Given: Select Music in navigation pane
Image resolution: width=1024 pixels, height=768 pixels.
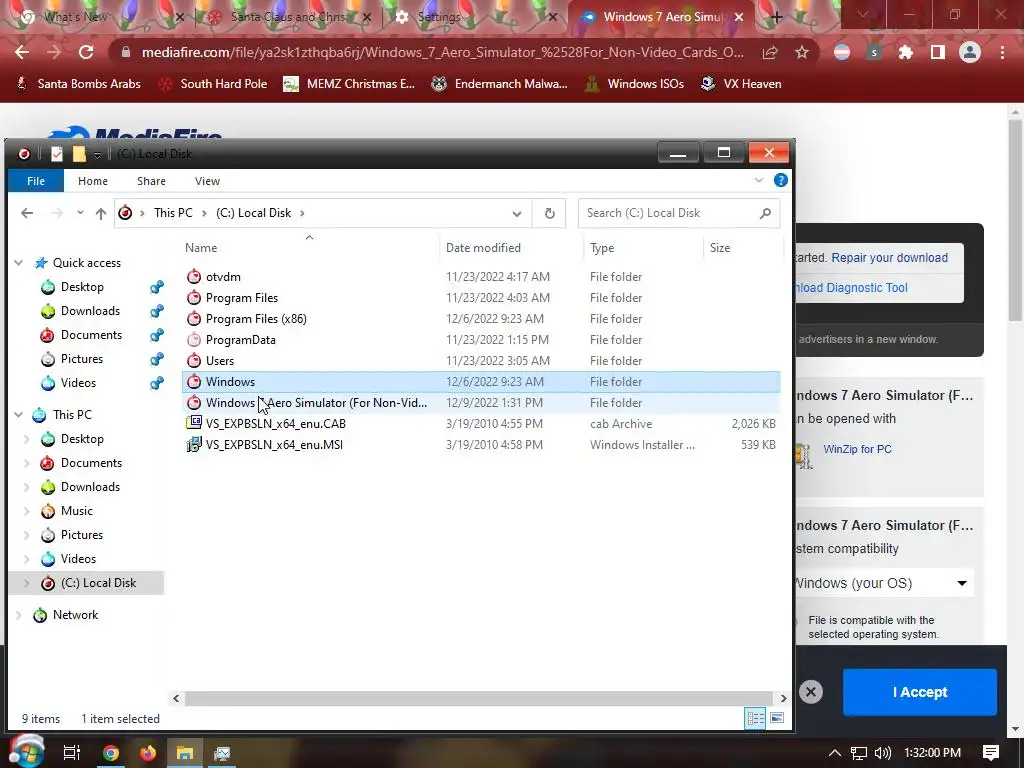Looking at the screenshot, I should click(76, 511).
